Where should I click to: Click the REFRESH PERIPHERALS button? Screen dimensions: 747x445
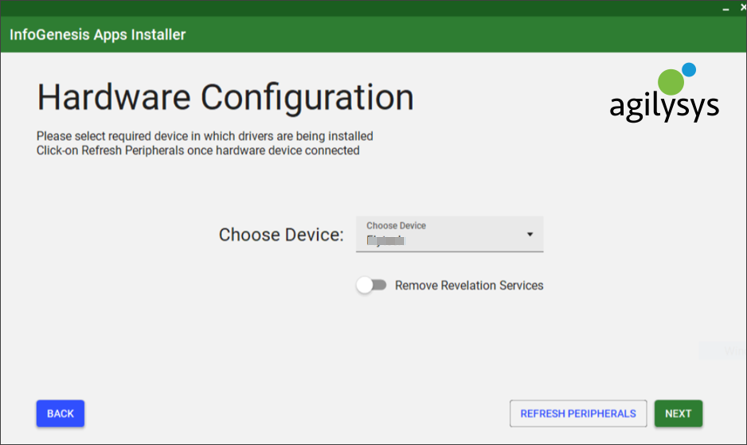click(578, 413)
